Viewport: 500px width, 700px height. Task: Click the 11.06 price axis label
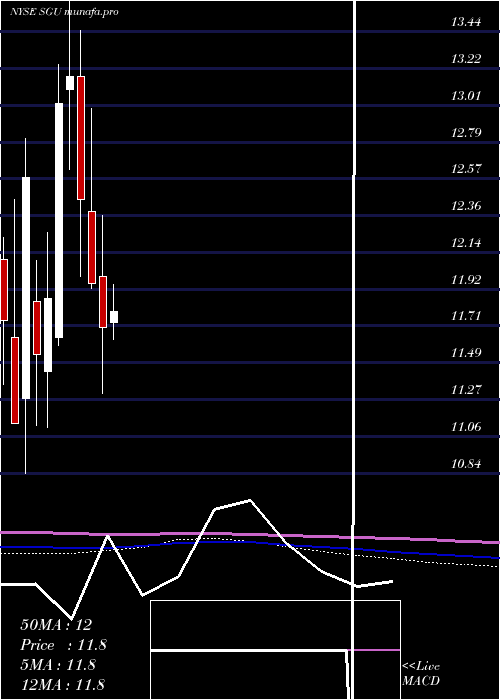click(x=466, y=427)
